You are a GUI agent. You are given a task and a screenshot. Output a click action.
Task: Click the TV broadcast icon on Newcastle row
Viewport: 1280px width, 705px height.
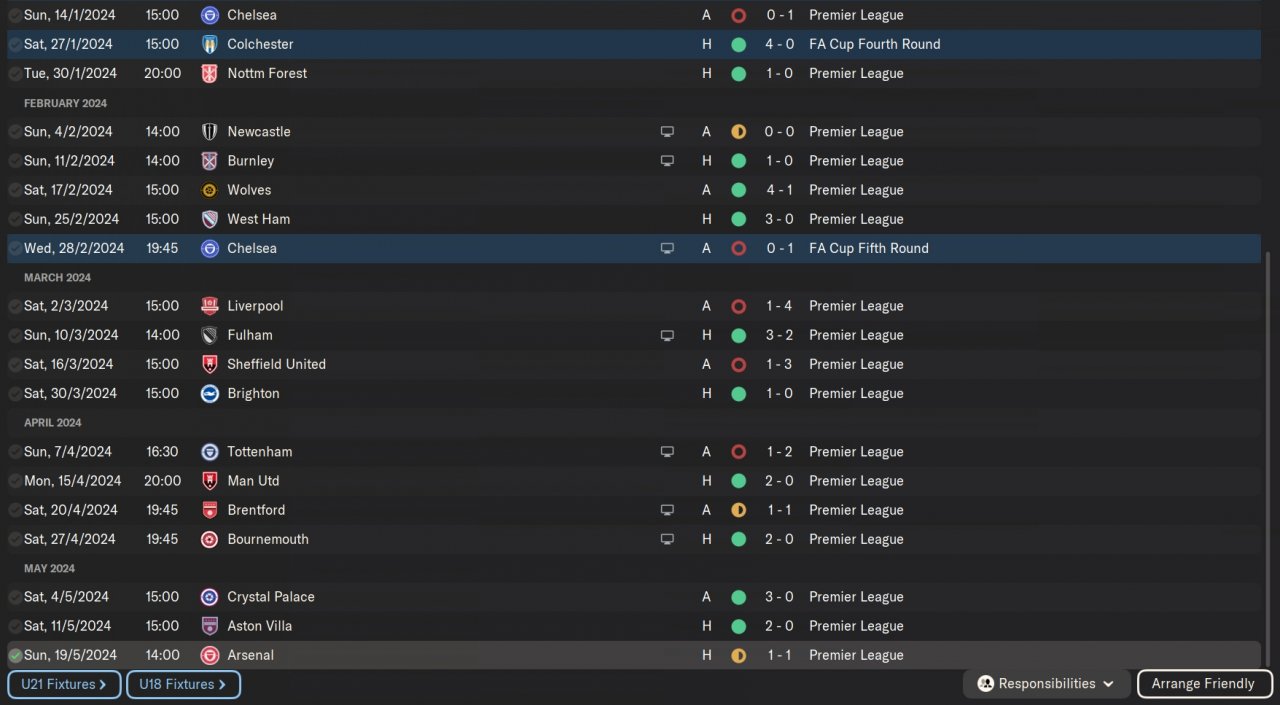(x=667, y=132)
